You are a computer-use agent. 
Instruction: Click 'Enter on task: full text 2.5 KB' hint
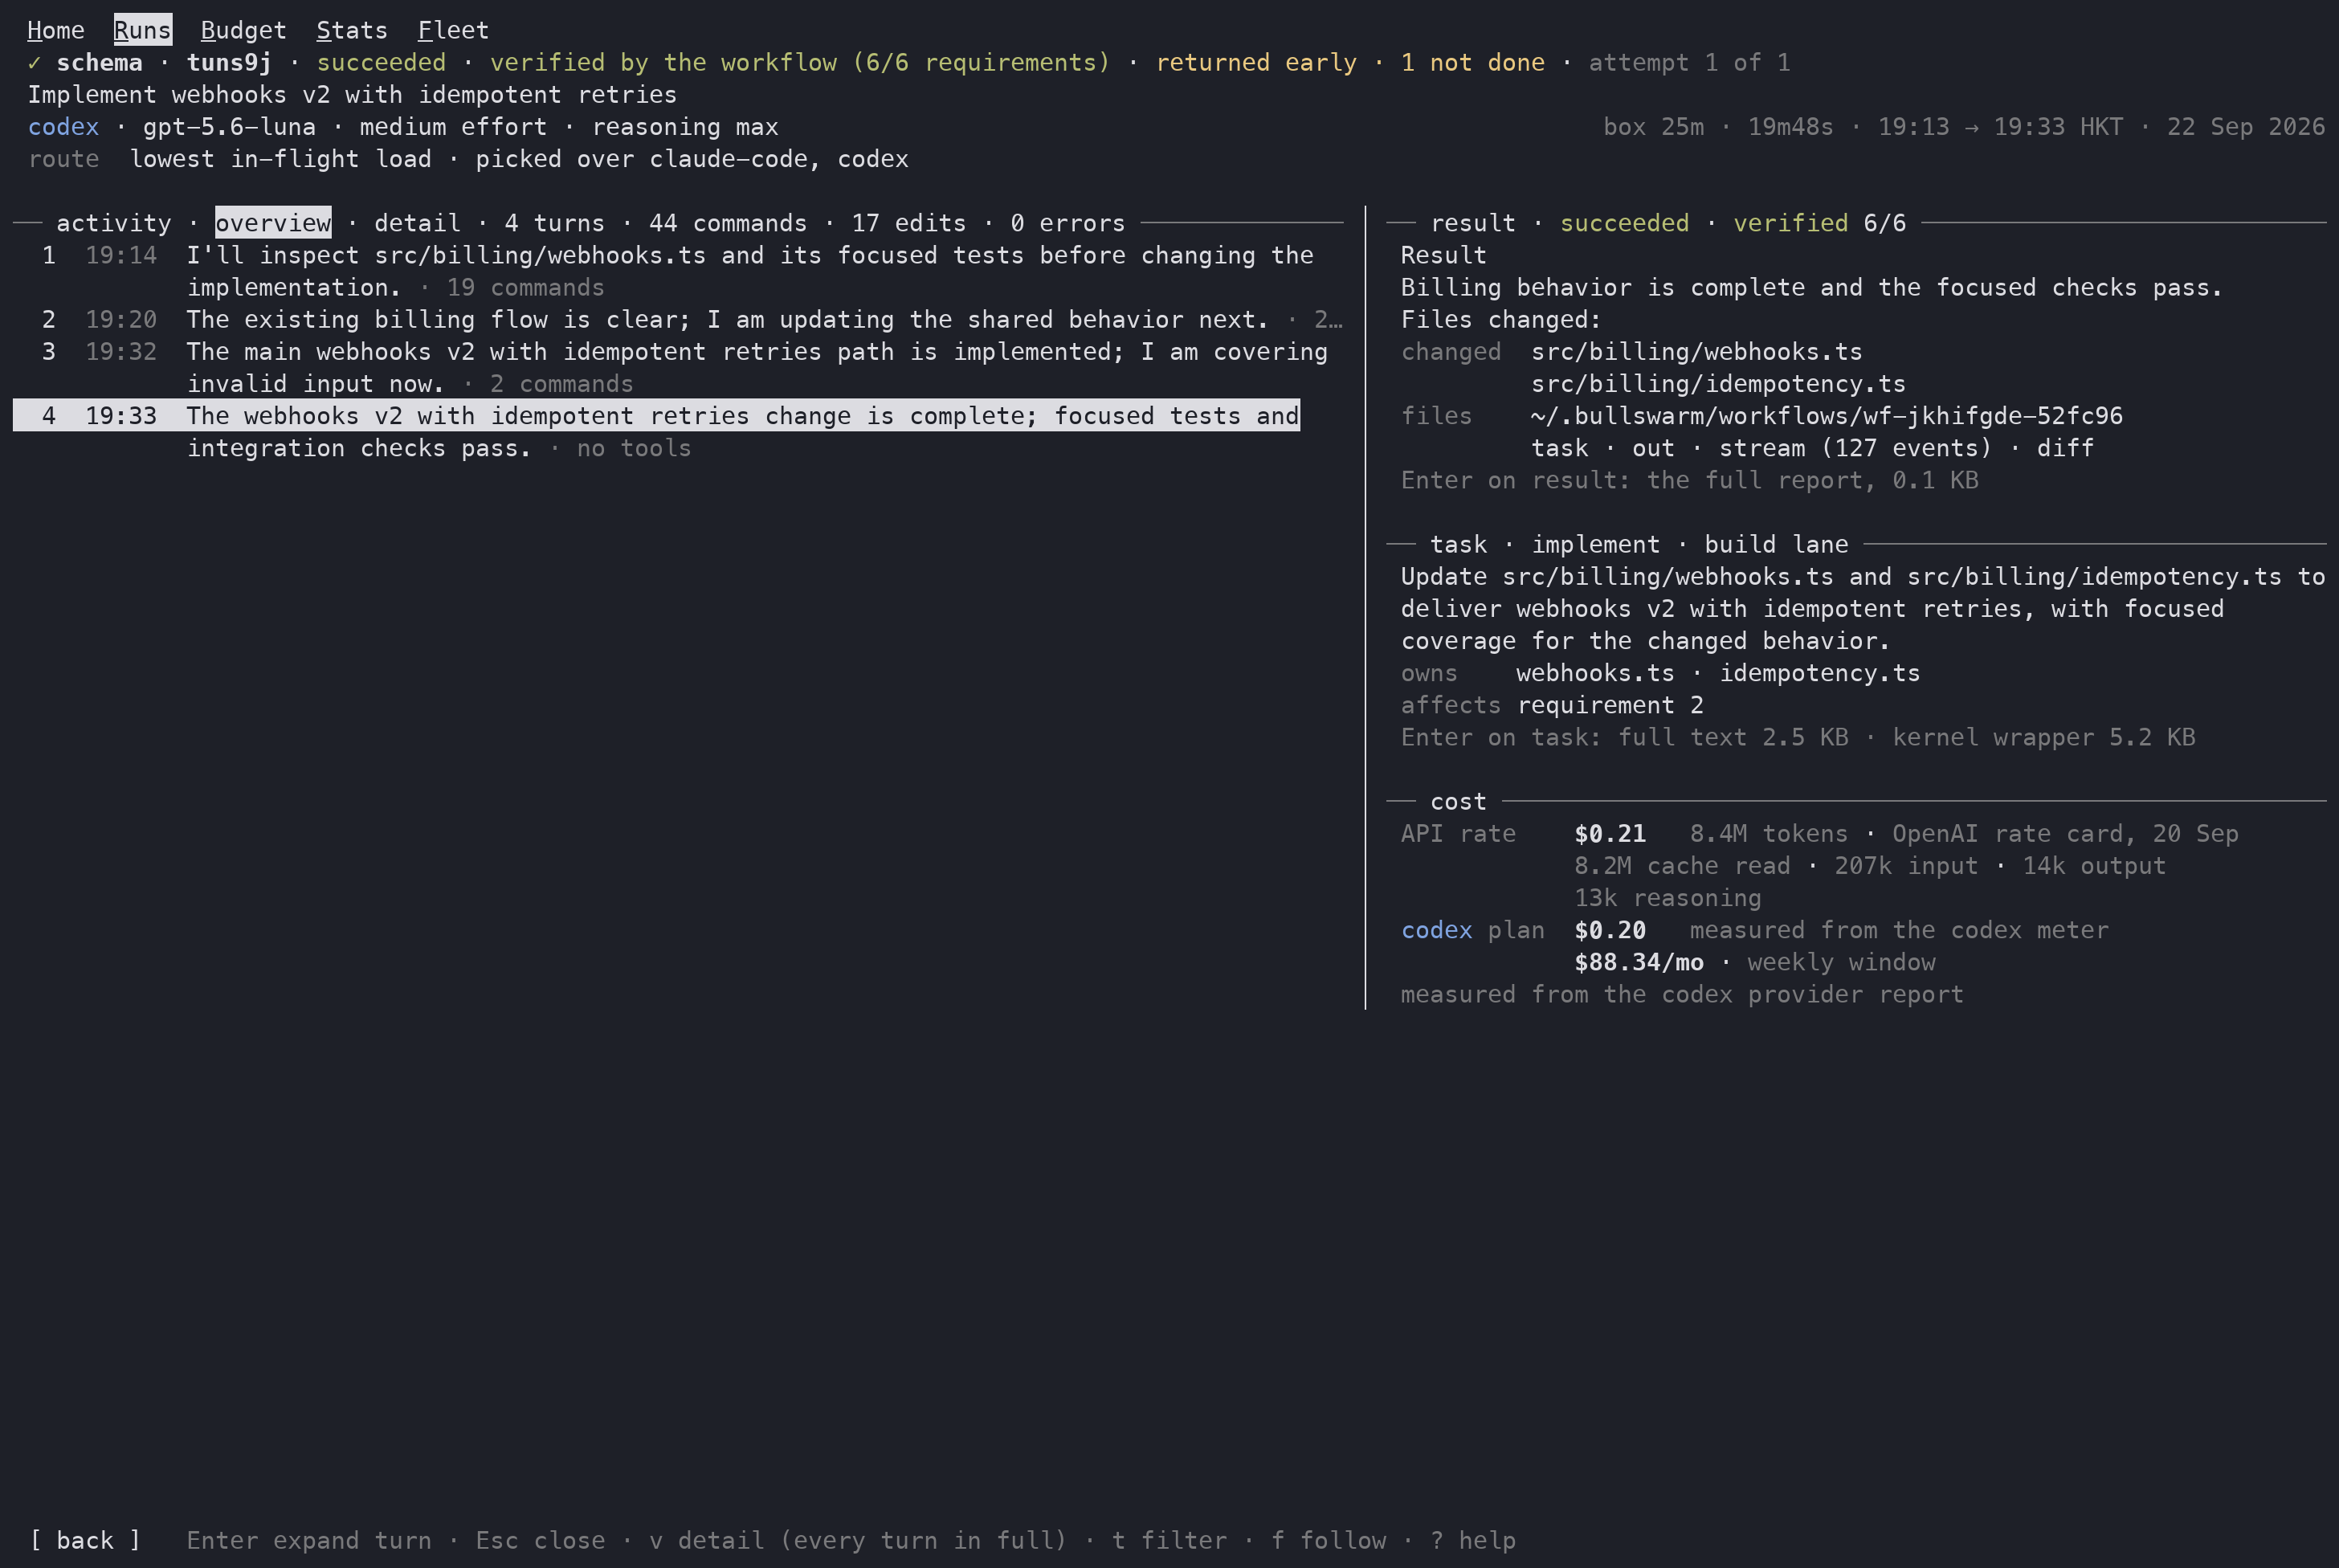pyautogui.click(x=1624, y=737)
